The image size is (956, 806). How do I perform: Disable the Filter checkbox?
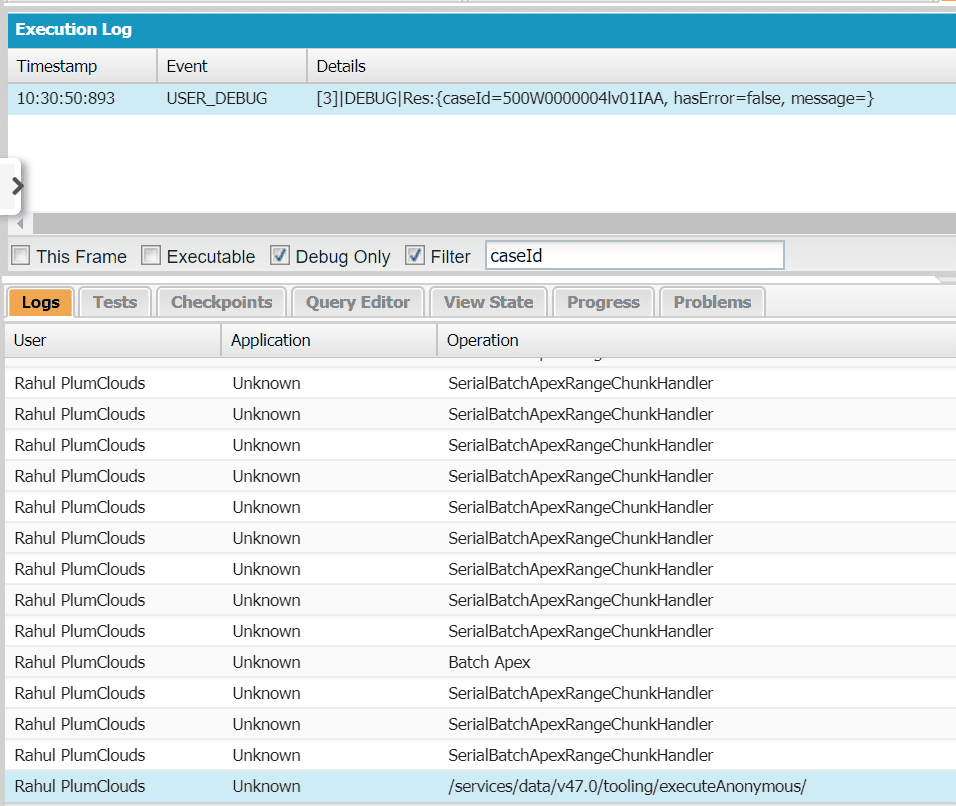[415, 256]
